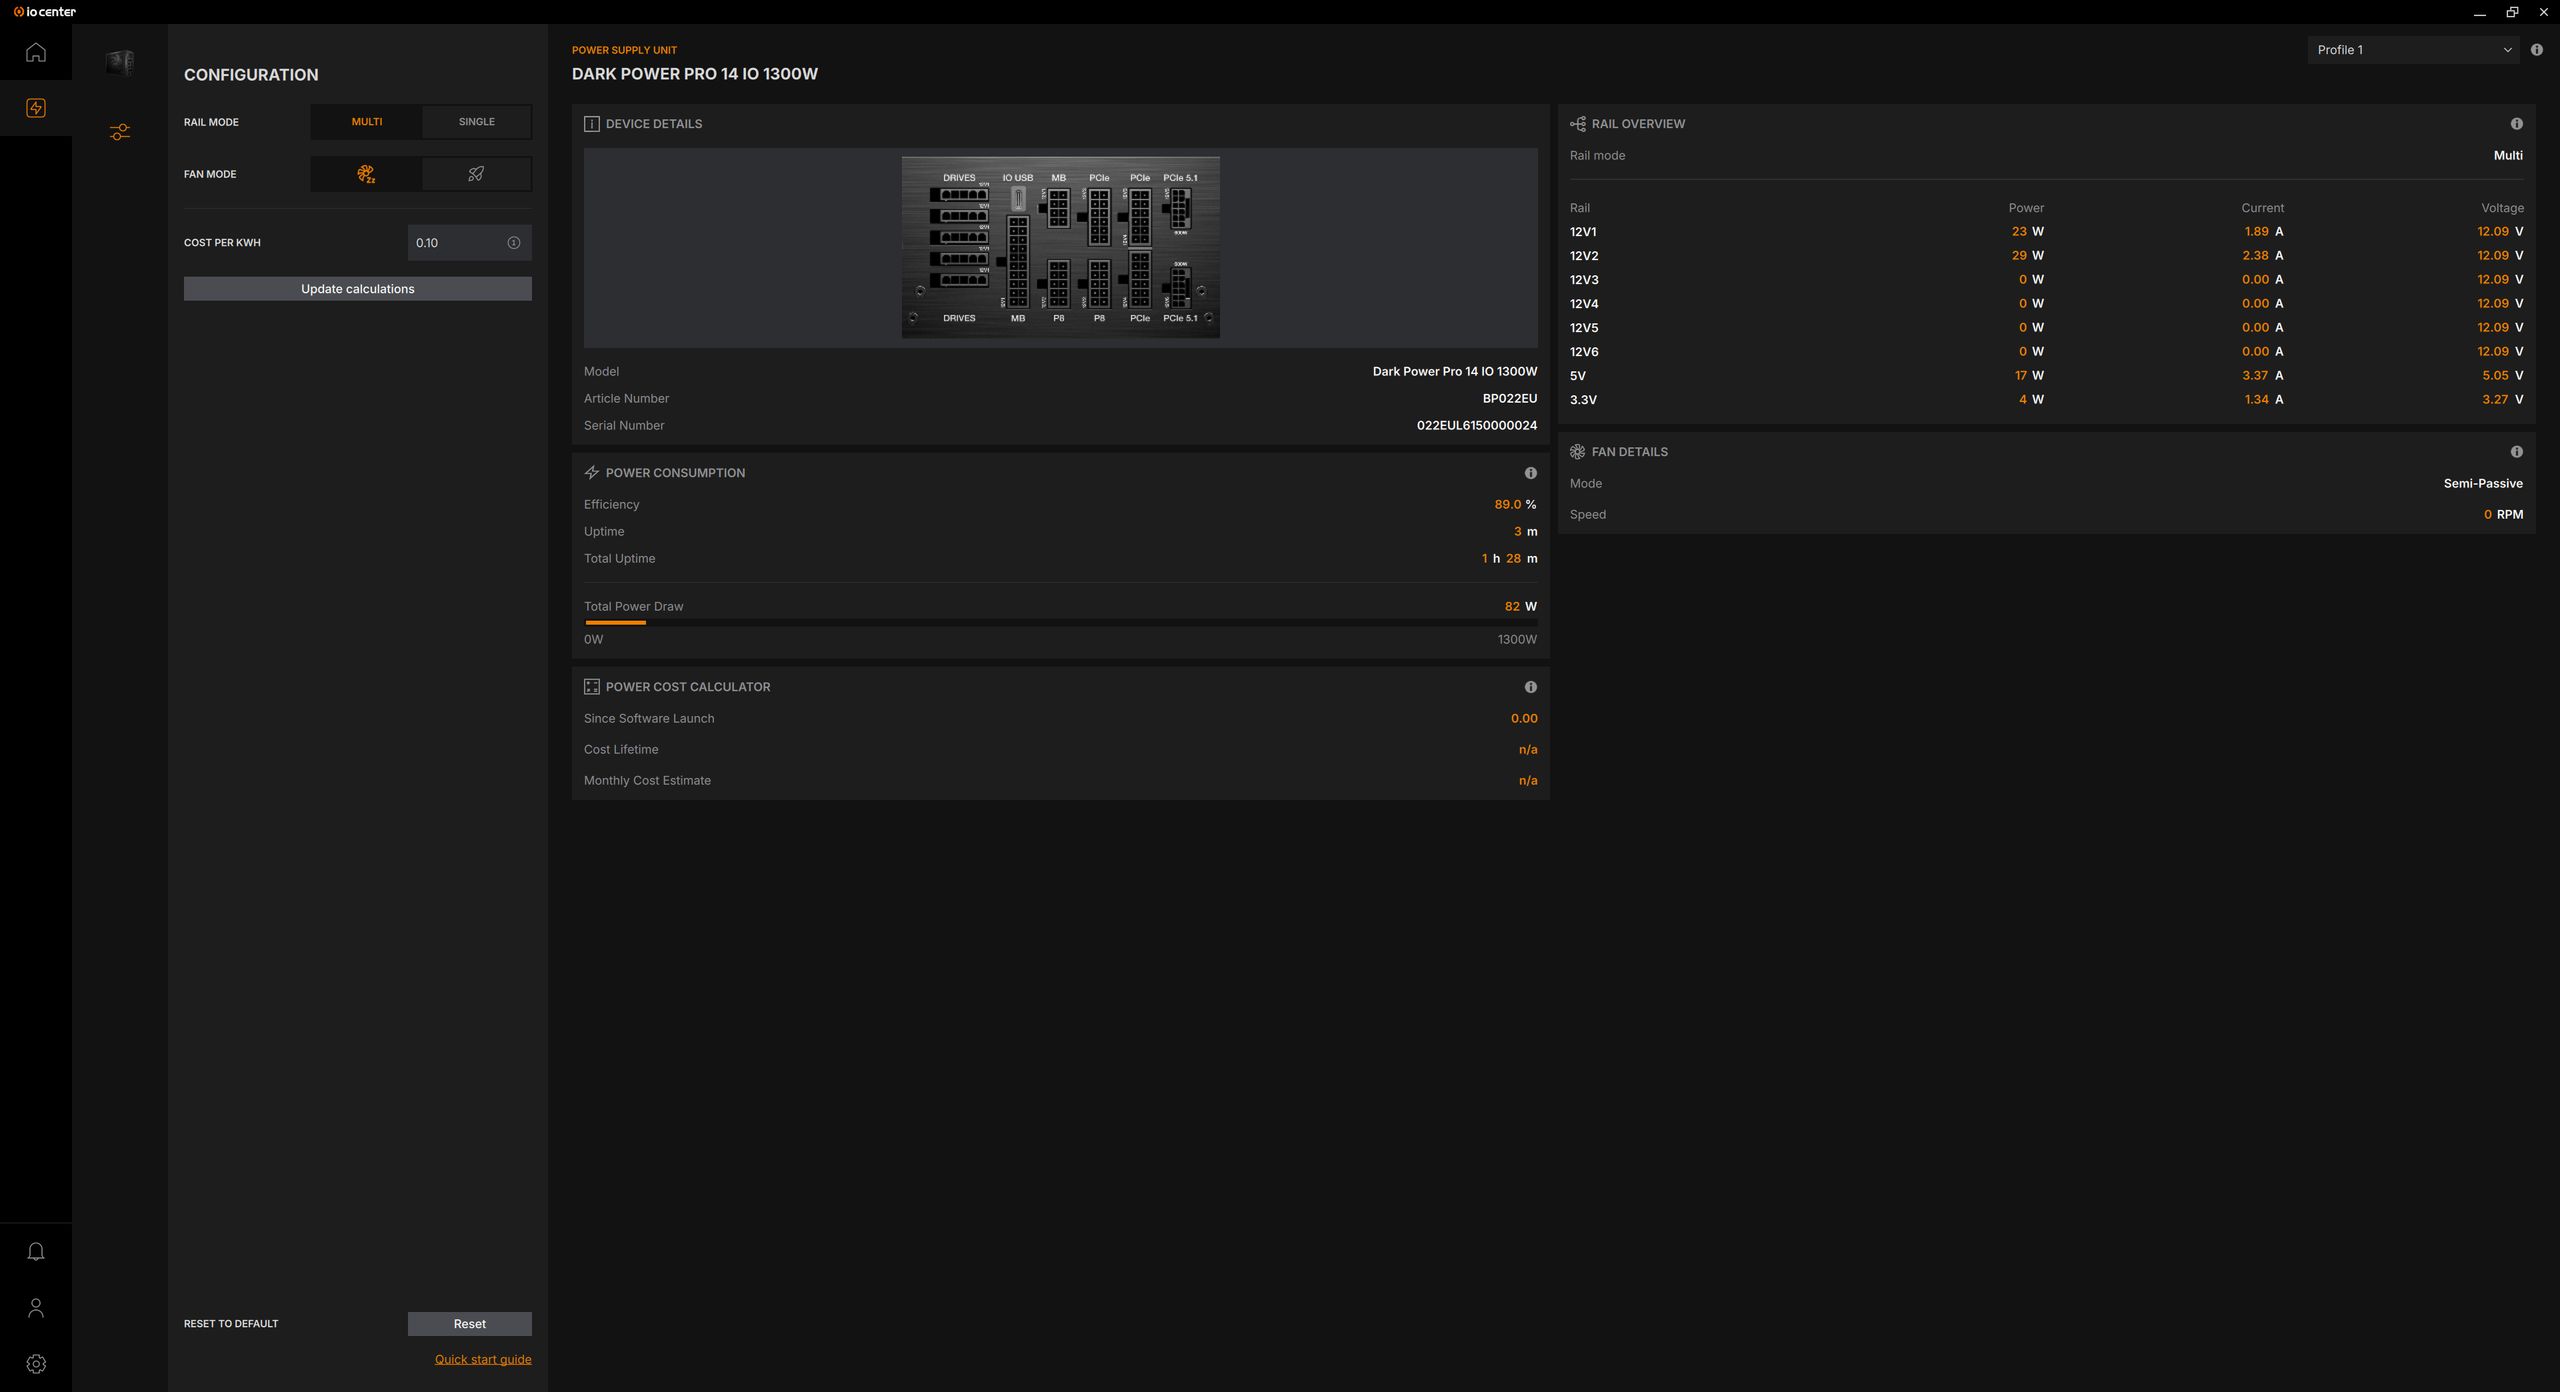Show Power Cost Calculator info tooltip

click(1531, 687)
